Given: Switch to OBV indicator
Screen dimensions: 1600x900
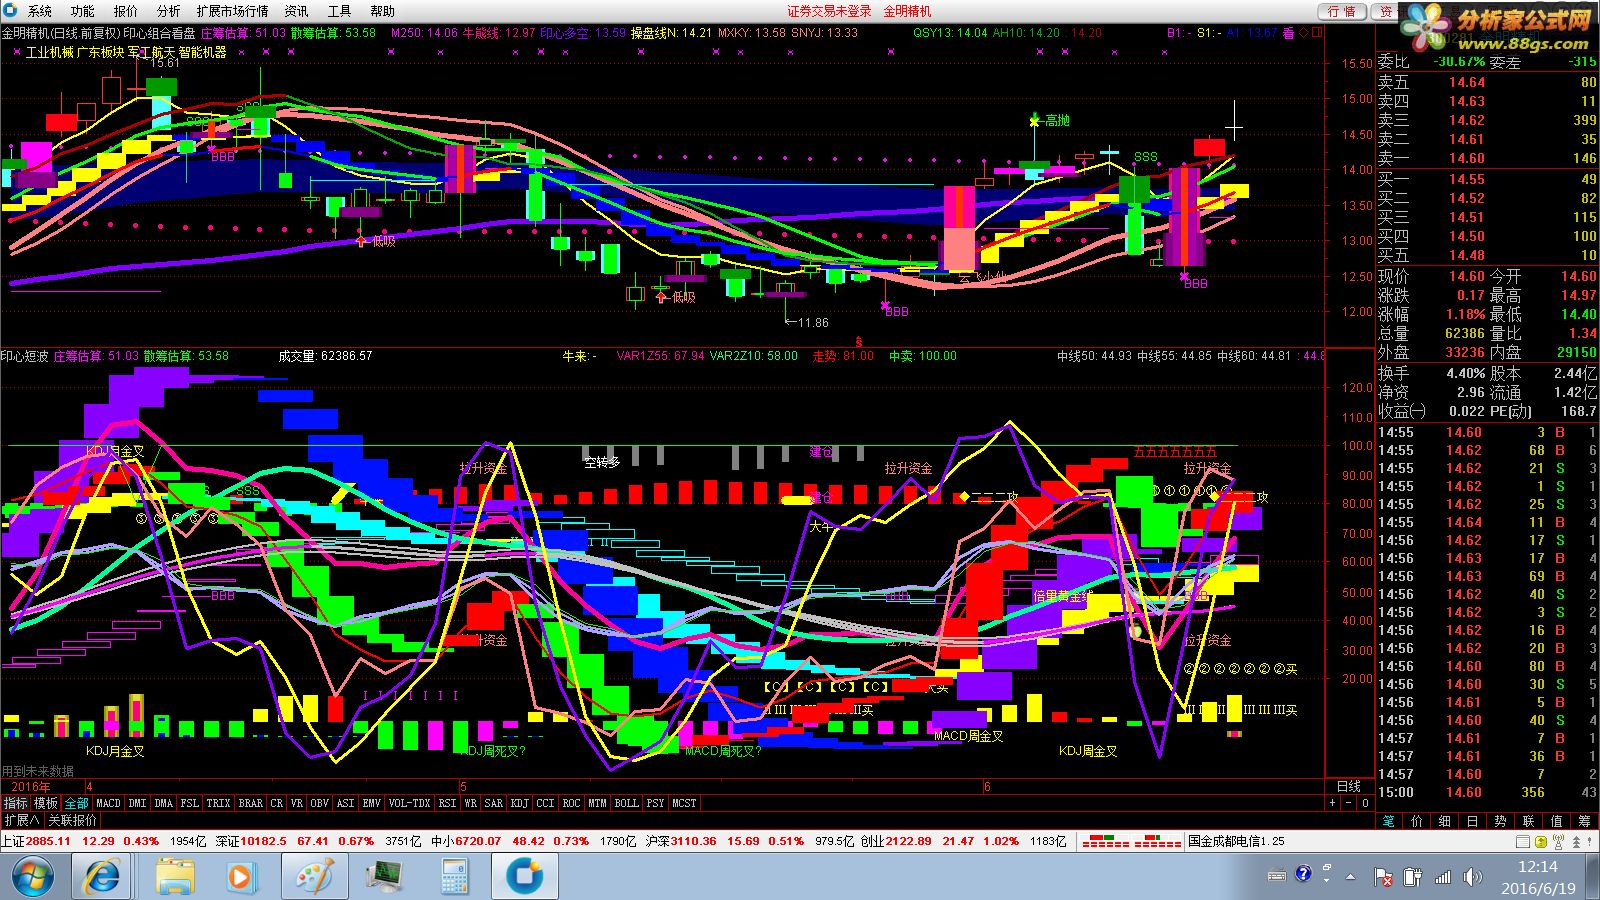Looking at the screenshot, I should [x=319, y=803].
